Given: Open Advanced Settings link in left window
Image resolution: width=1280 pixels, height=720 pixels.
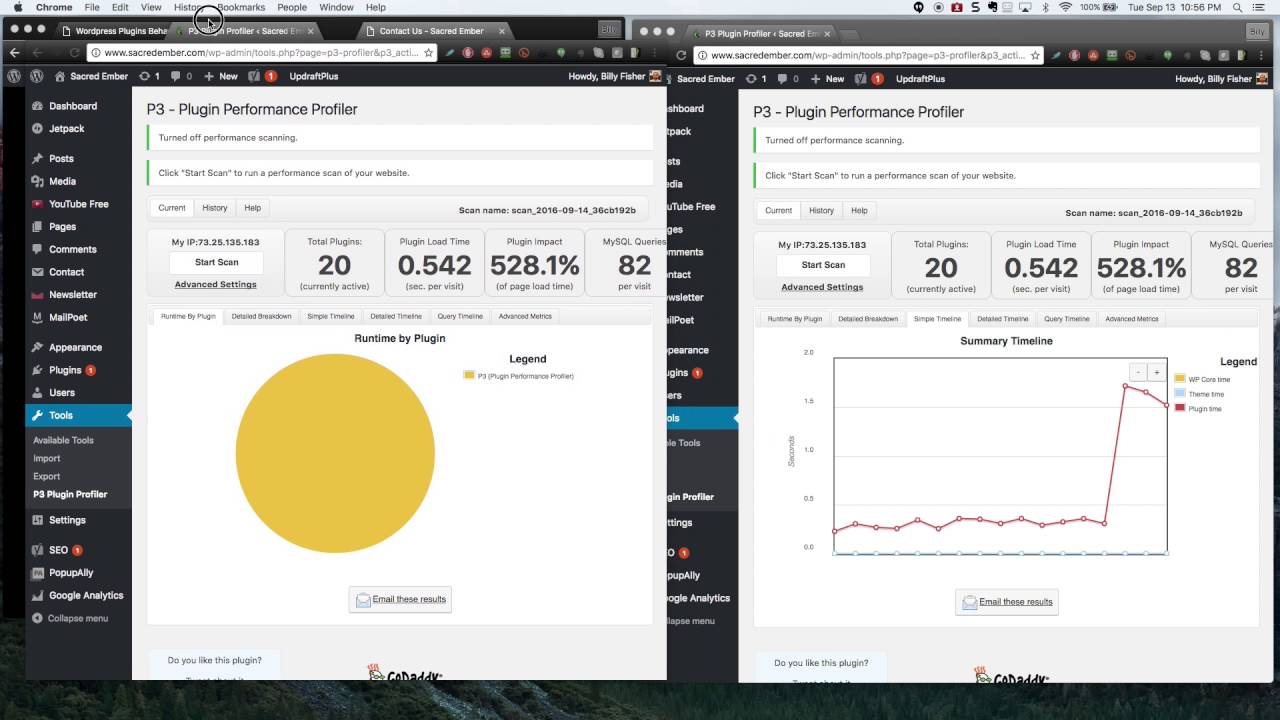Looking at the screenshot, I should coord(216,285).
